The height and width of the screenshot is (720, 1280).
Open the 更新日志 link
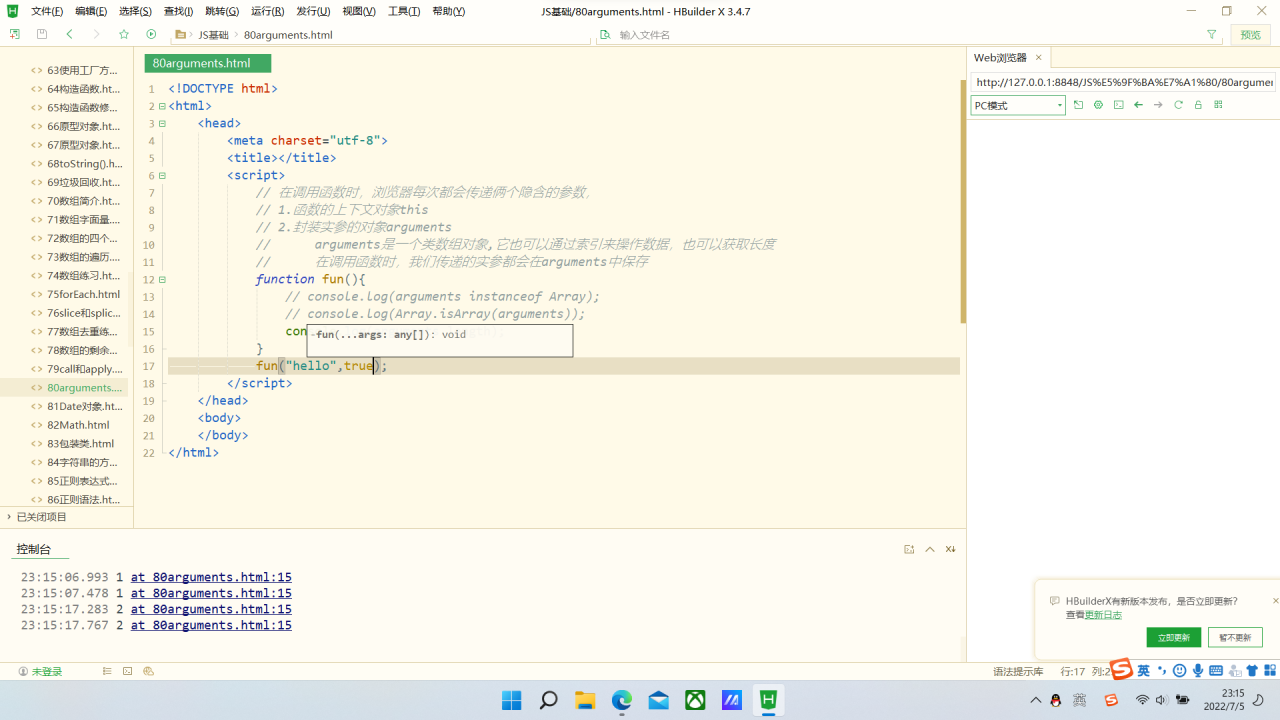1103,615
